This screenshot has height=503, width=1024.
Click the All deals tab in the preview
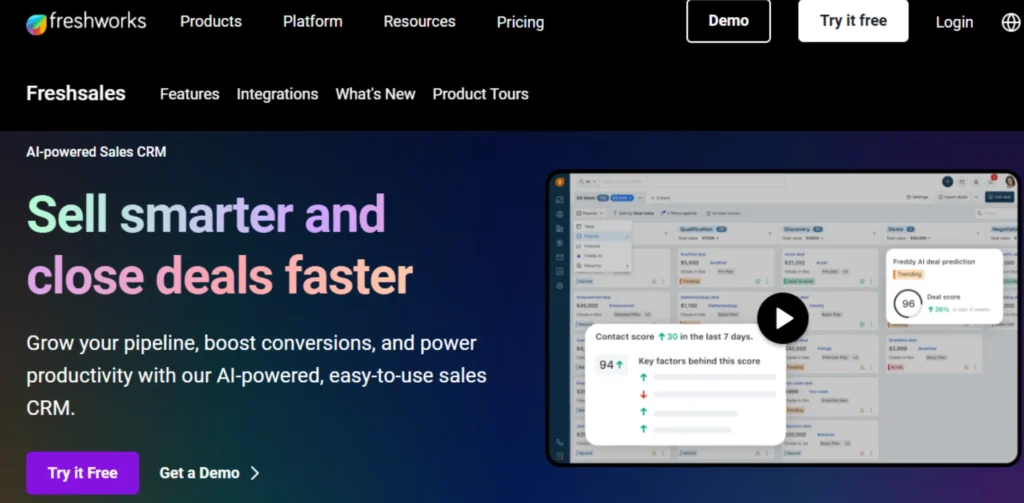coord(586,197)
